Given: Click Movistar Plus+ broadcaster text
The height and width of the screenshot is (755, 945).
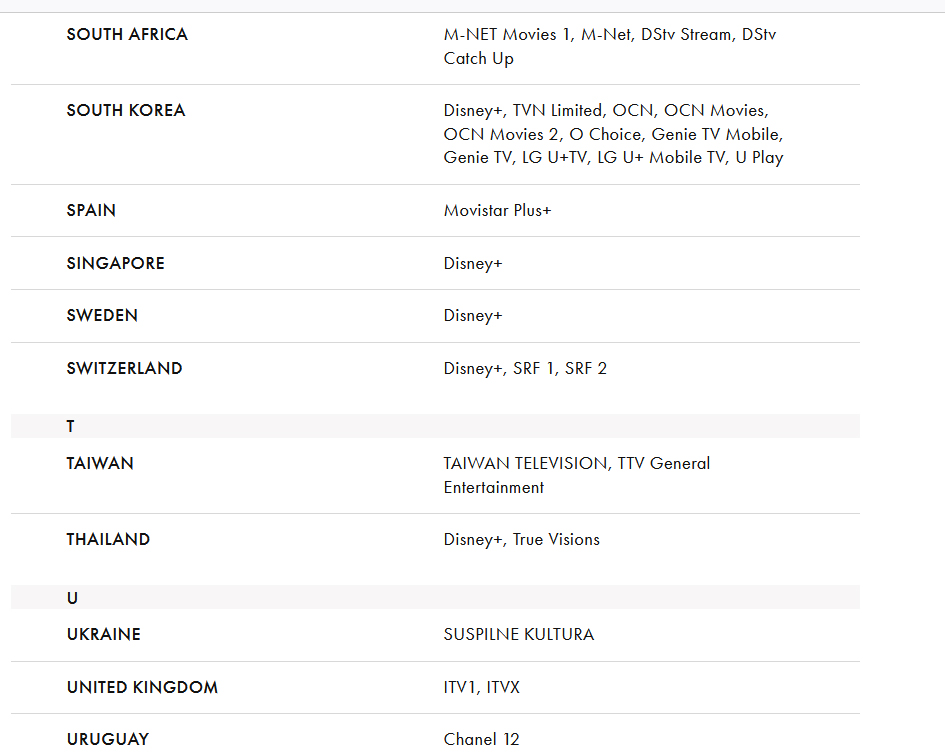Looking at the screenshot, I should [497, 210].
